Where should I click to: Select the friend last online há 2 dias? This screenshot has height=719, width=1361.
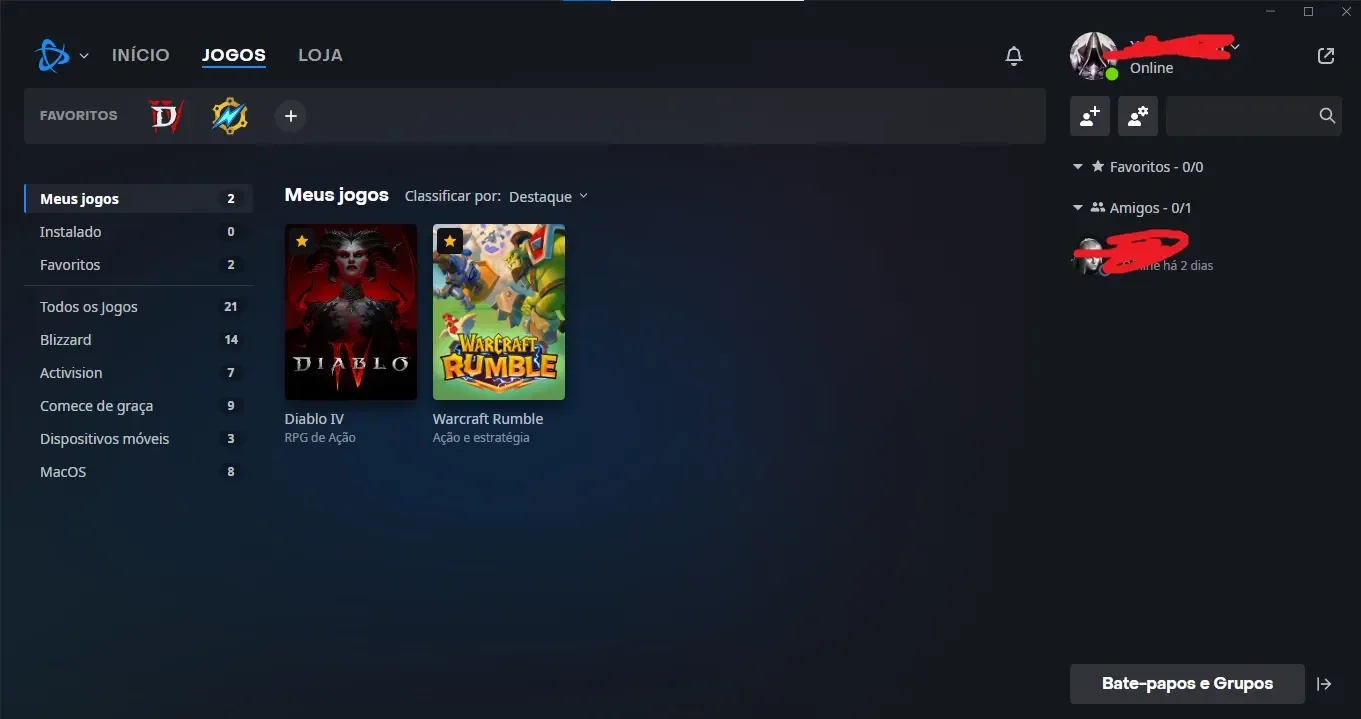(1205, 256)
